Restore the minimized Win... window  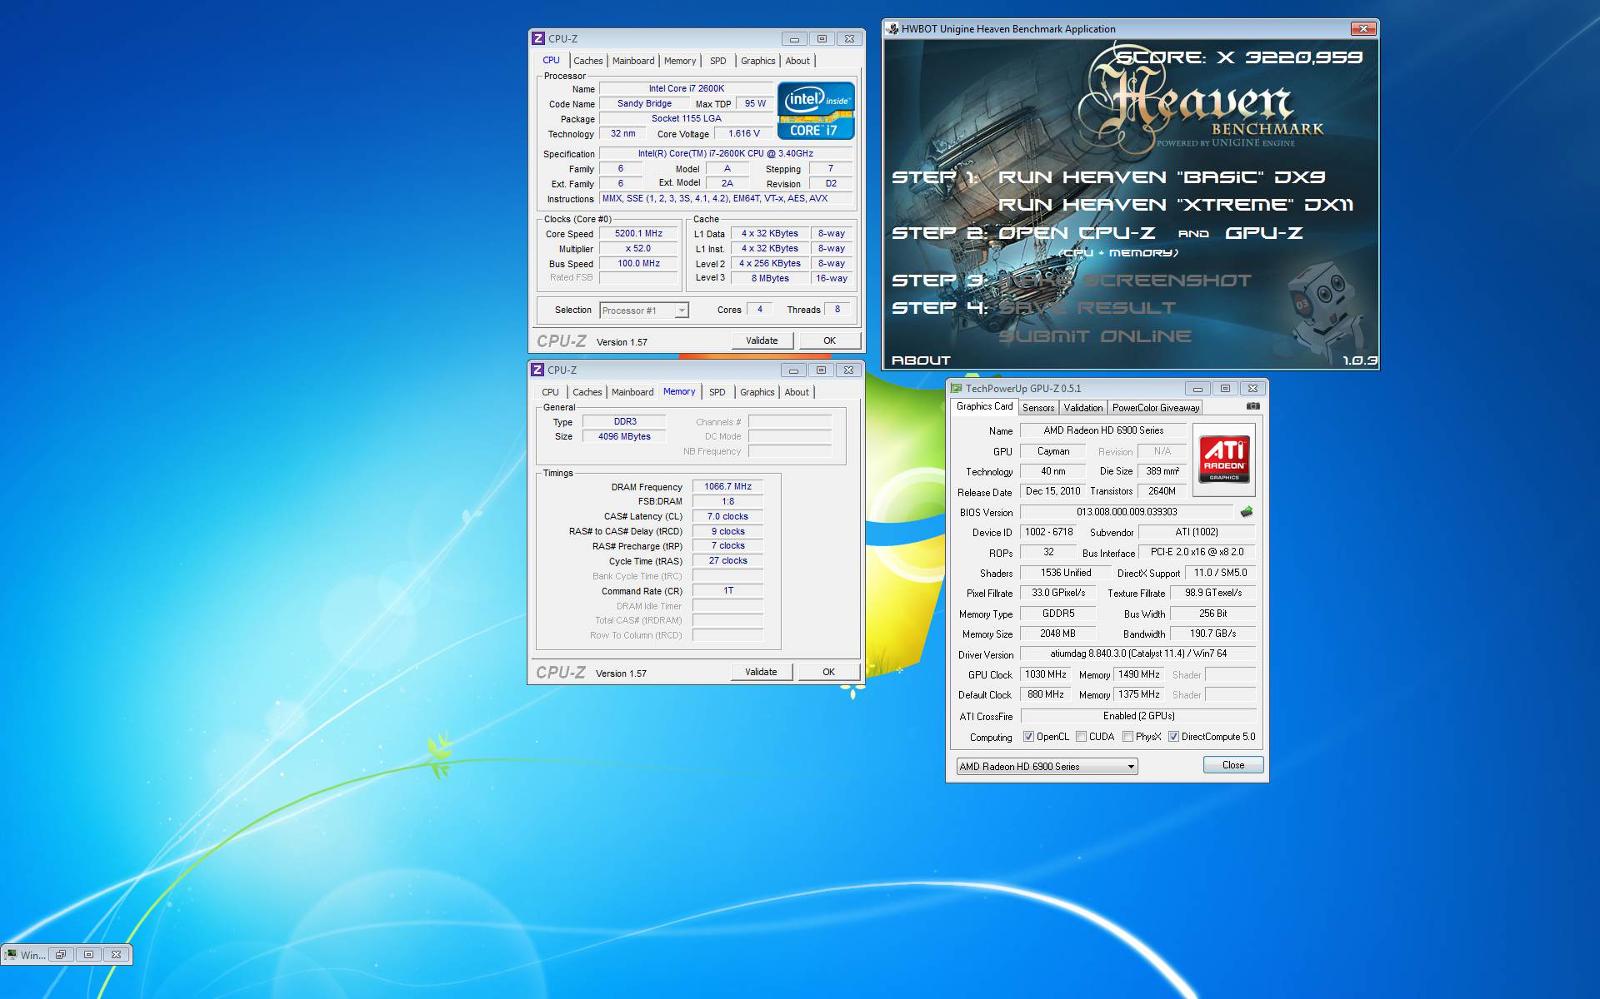click(x=60, y=955)
